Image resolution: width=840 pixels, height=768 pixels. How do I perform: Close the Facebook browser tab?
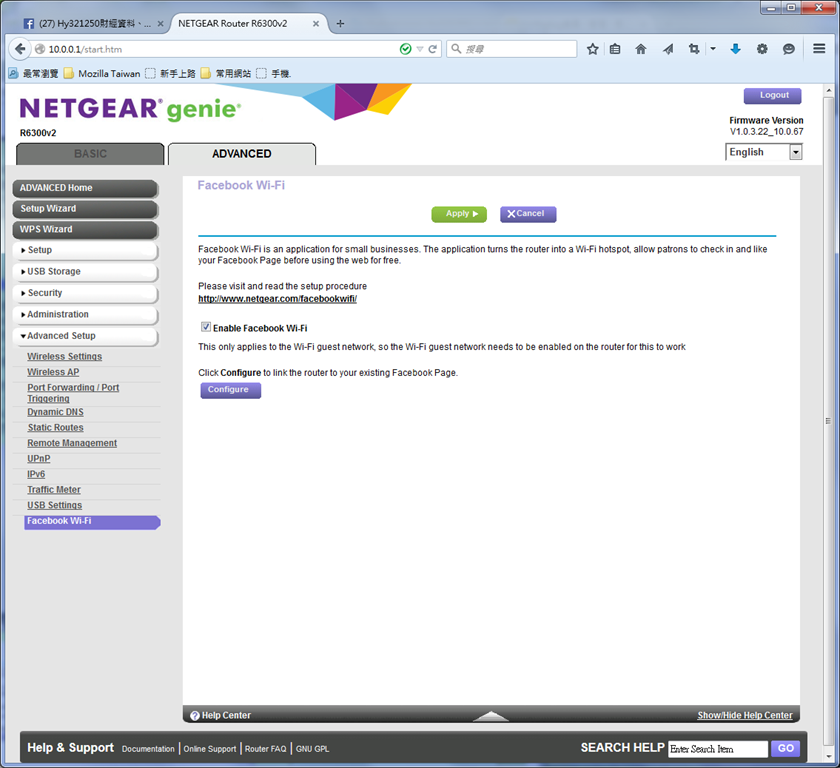(160, 24)
